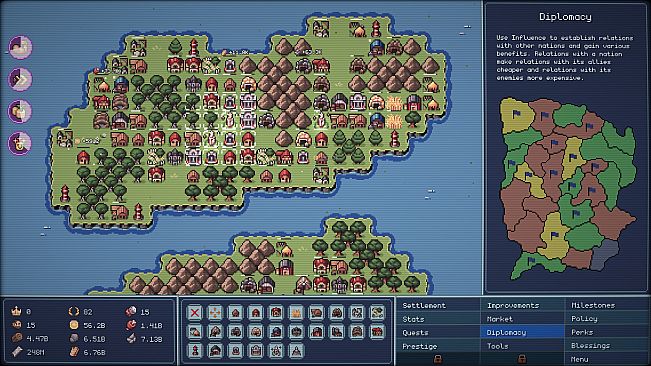Choose the red lighthouse tower build icon
Screen dimensions: 651x366
(x=195, y=351)
